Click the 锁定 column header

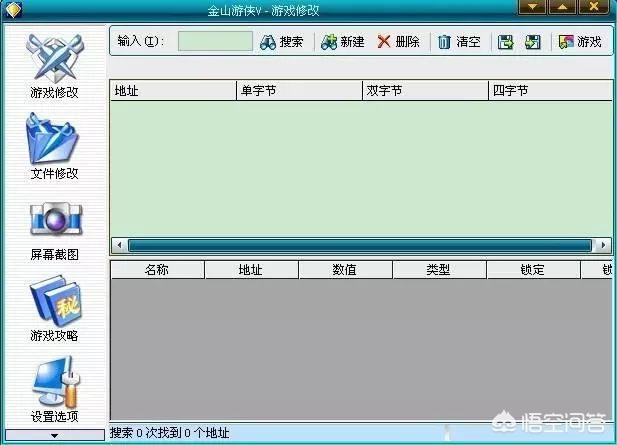(x=534, y=270)
